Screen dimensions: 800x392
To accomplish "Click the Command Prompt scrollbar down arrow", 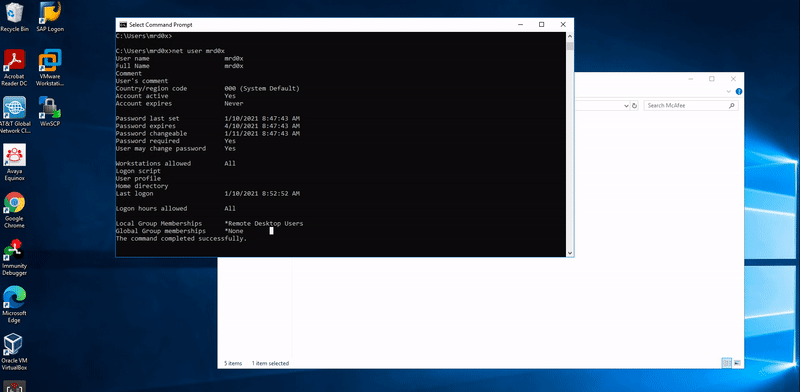I will 569,252.
